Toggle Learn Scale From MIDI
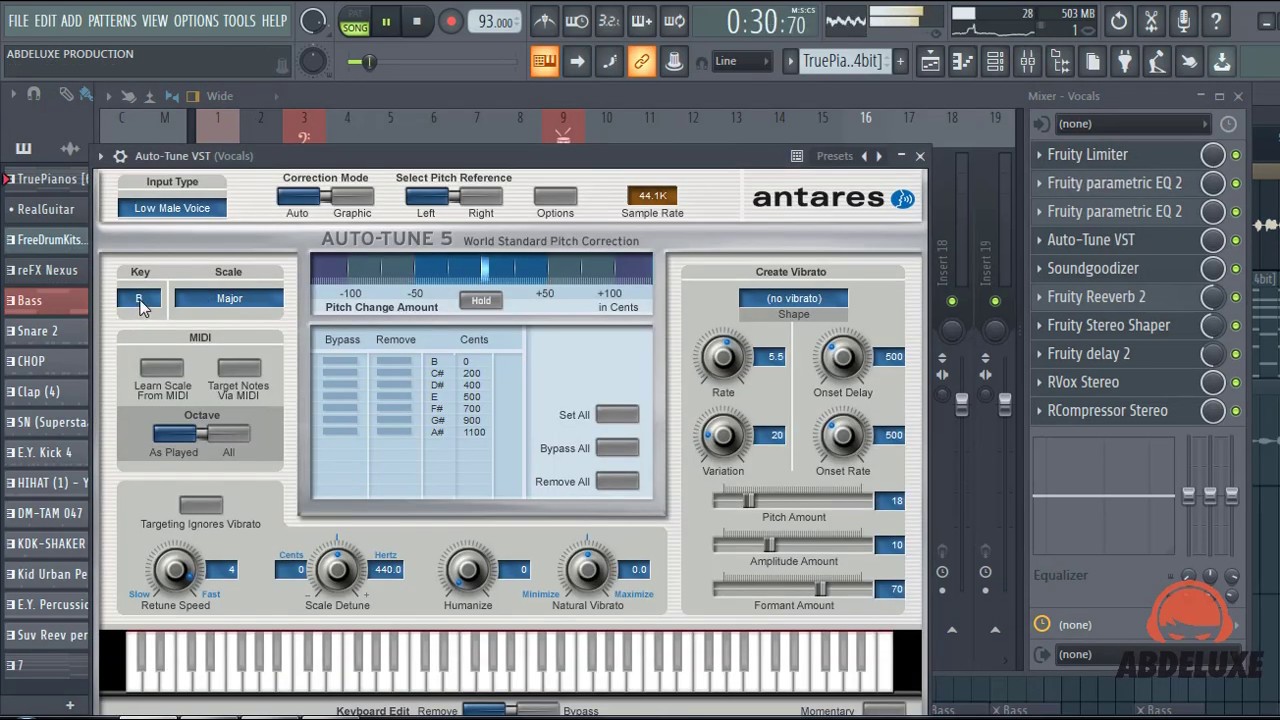 pyautogui.click(x=162, y=368)
